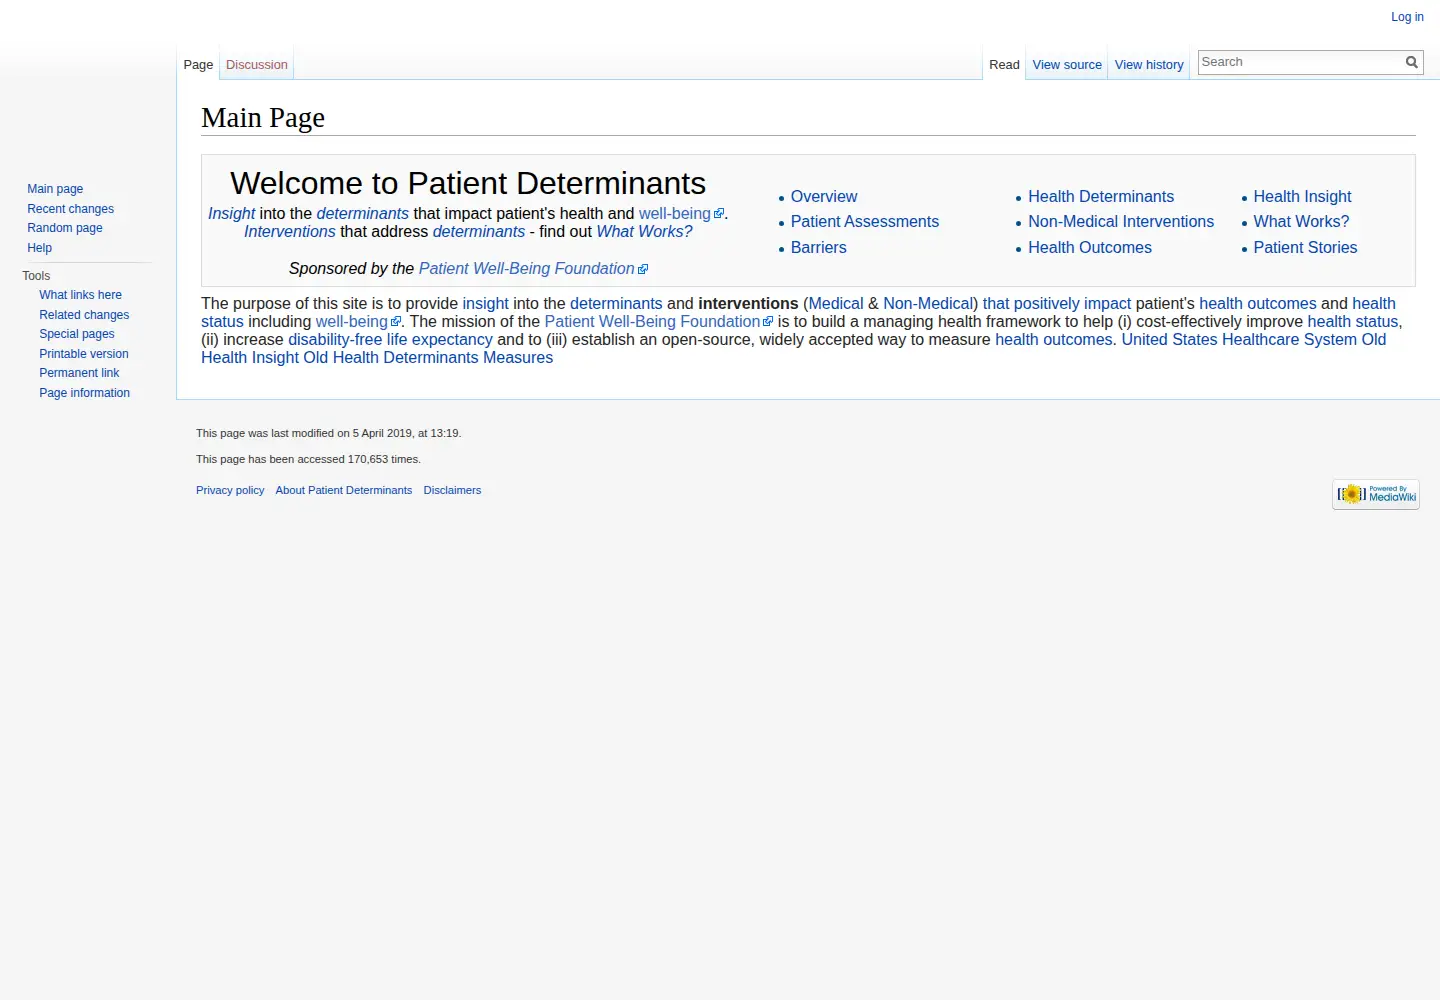Image resolution: width=1440 pixels, height=1000 pixels.
Task: Open the Overview link
Action: point(824,197)
